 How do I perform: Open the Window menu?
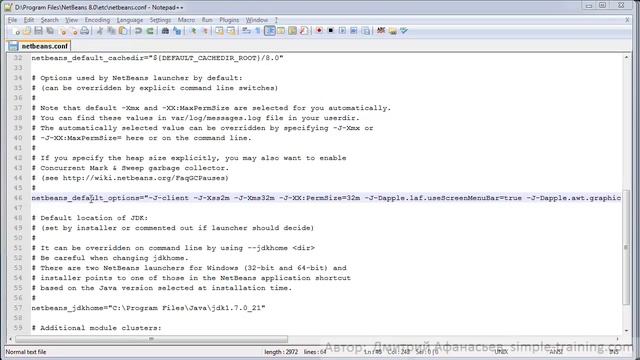tap(257, 20)
